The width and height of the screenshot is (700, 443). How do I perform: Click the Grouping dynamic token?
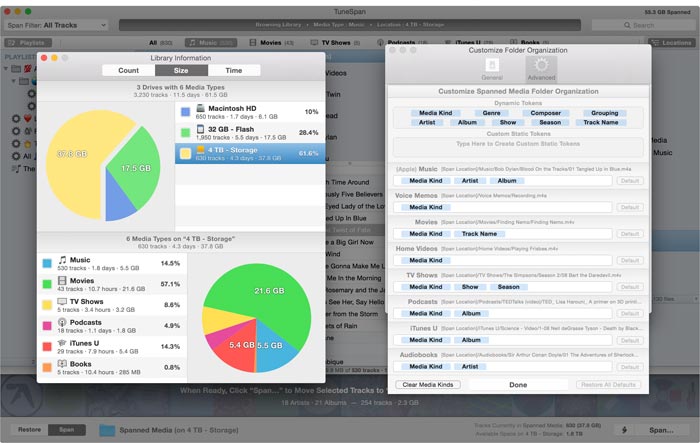[x=605, y=113]
